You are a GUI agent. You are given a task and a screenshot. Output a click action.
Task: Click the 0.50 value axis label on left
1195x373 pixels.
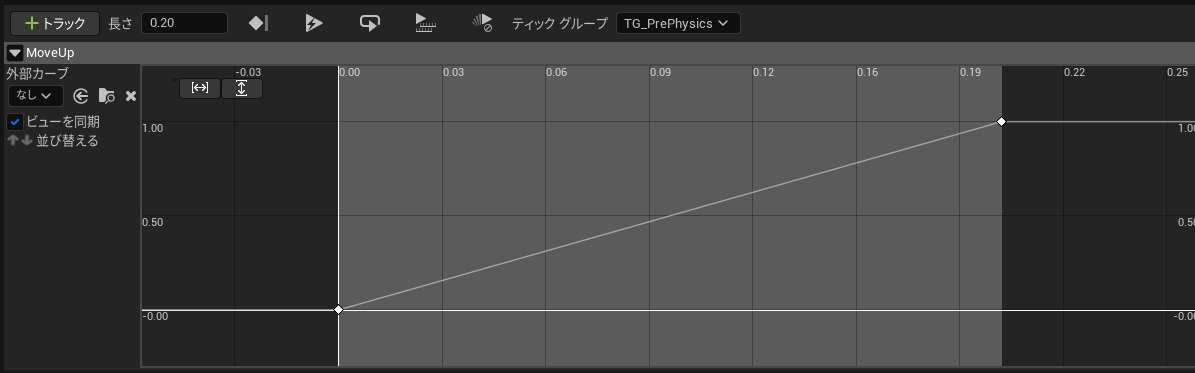153,222
